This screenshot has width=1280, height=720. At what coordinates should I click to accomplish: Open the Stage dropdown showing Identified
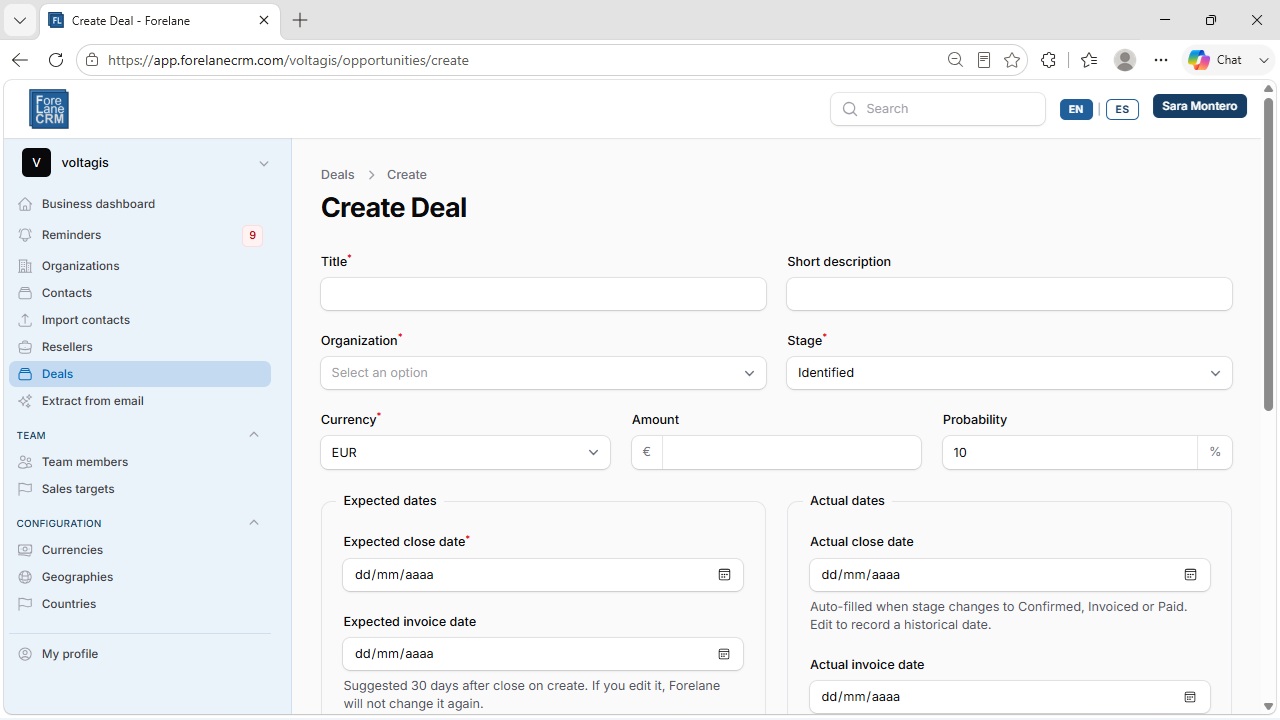pos(1009,373)
